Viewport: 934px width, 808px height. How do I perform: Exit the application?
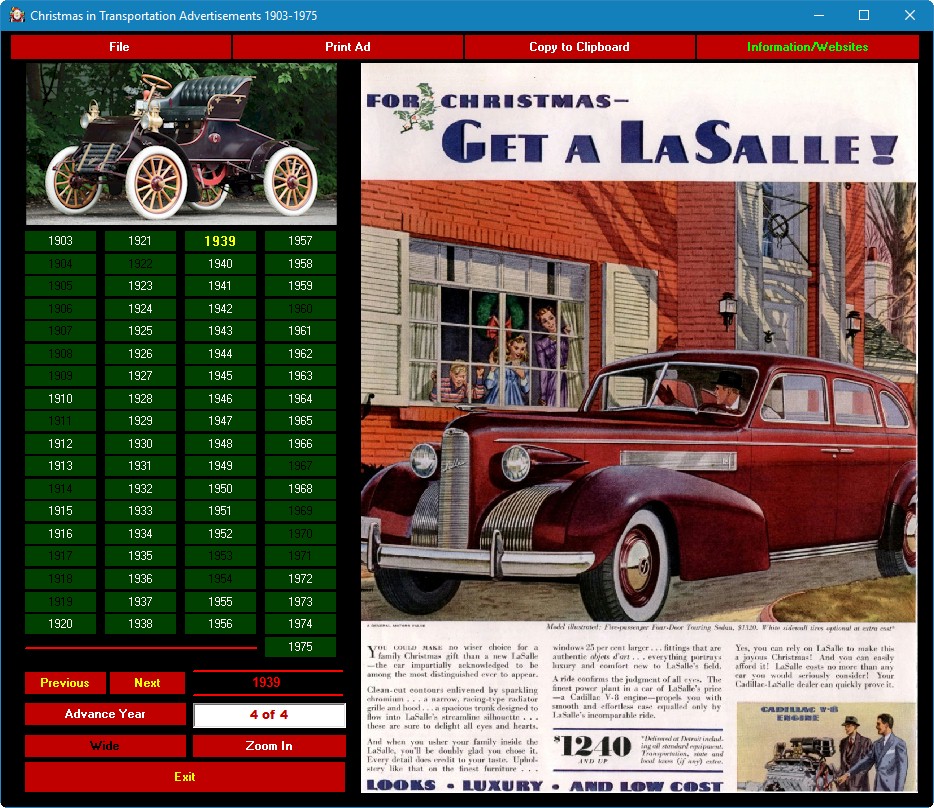click(x=185, y=777)
